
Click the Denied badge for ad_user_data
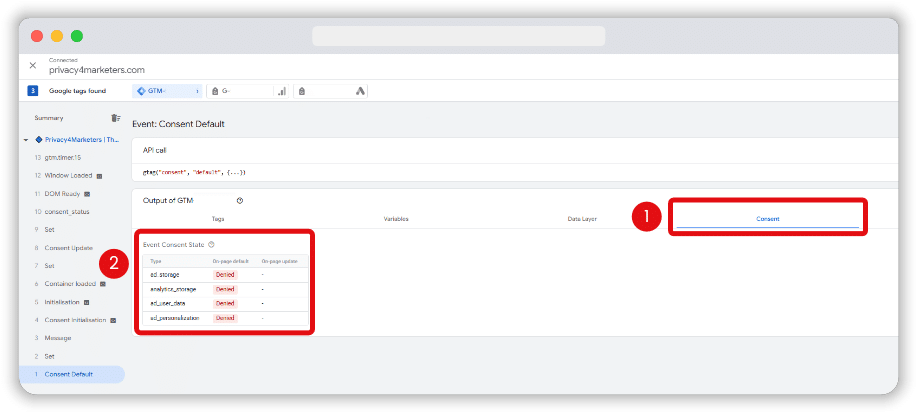click(x=225, y=303)
